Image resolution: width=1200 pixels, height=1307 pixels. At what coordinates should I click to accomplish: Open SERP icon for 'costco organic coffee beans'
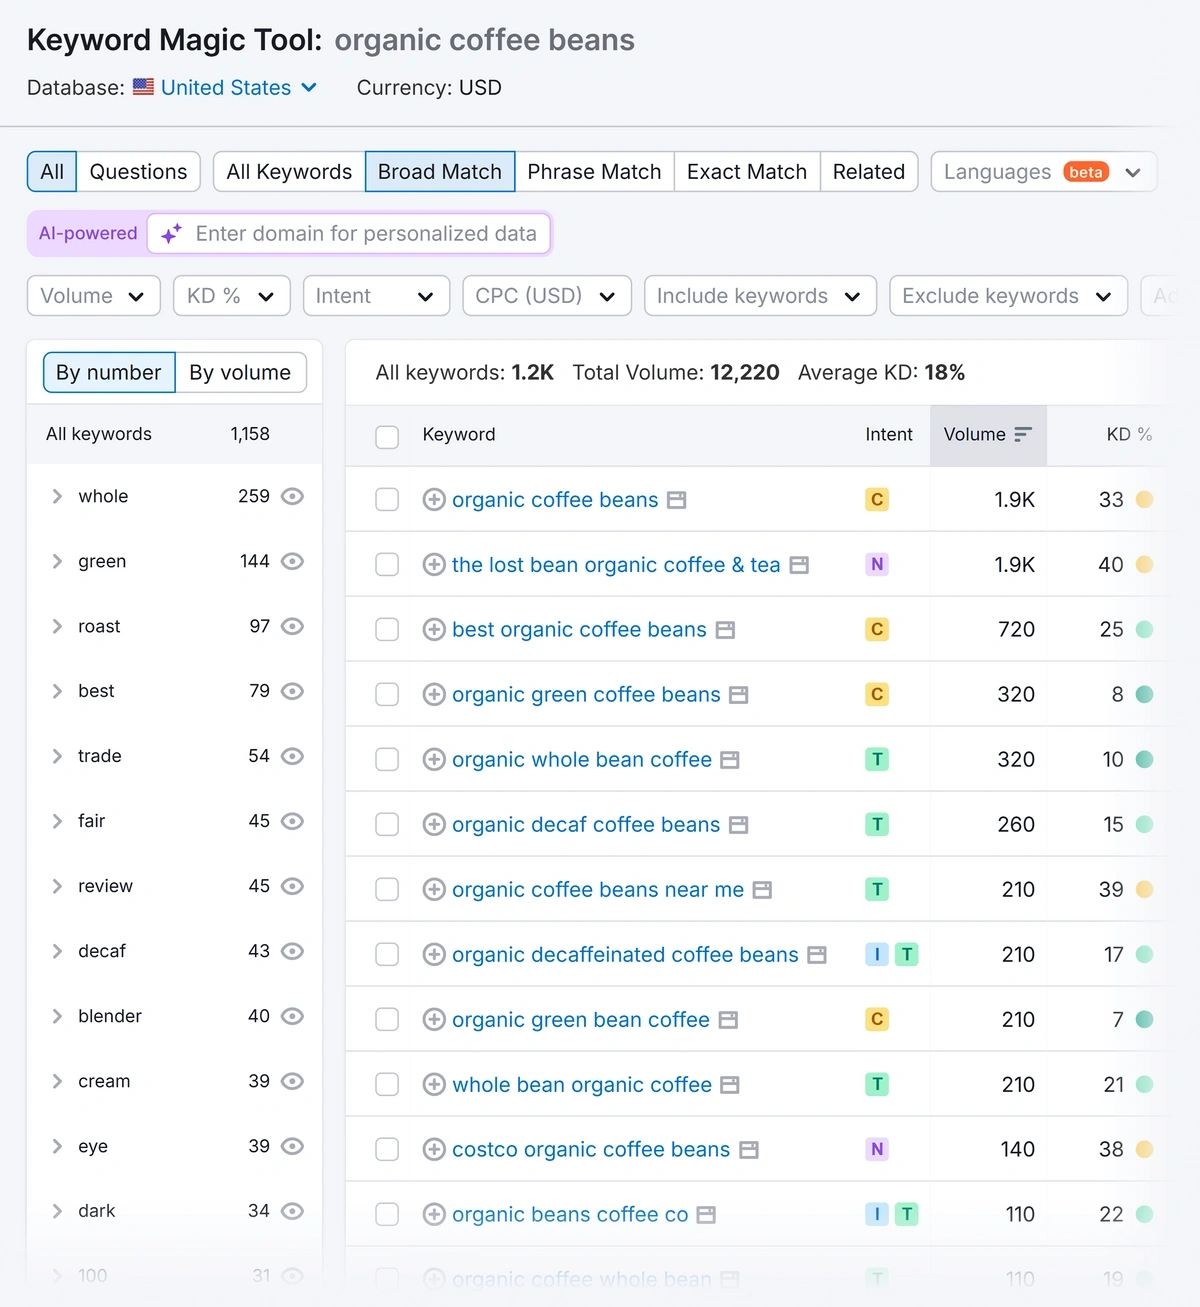[x=749, y=1150]
